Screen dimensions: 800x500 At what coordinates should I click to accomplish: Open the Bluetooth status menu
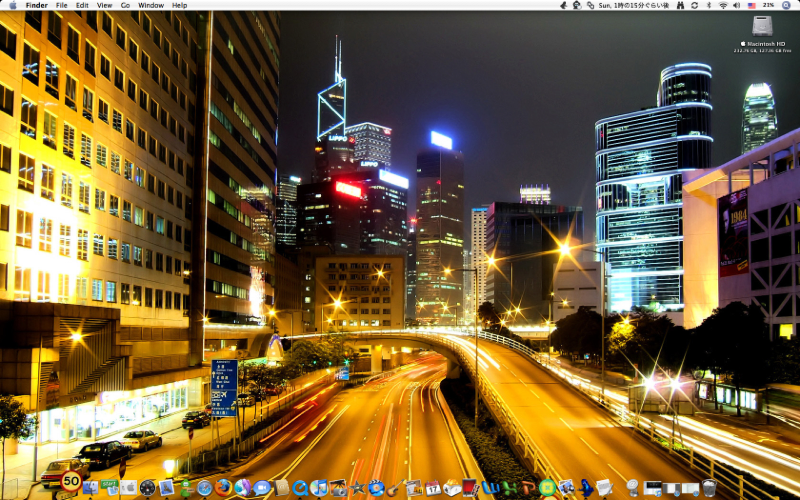[x=708, y=5]
